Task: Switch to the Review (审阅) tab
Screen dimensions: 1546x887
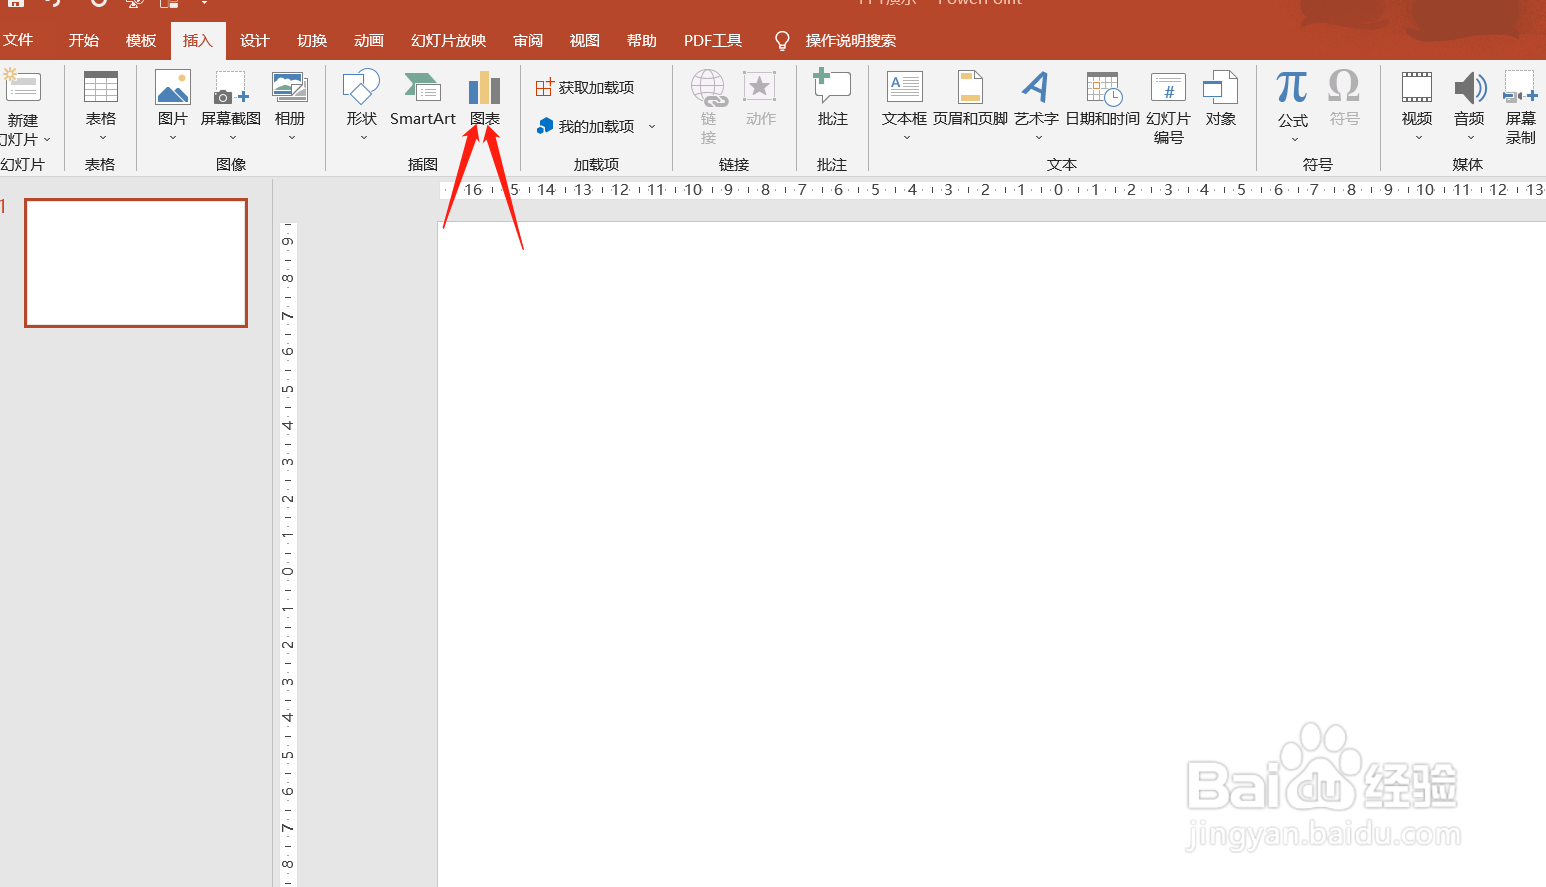Action: click(528, 41)
